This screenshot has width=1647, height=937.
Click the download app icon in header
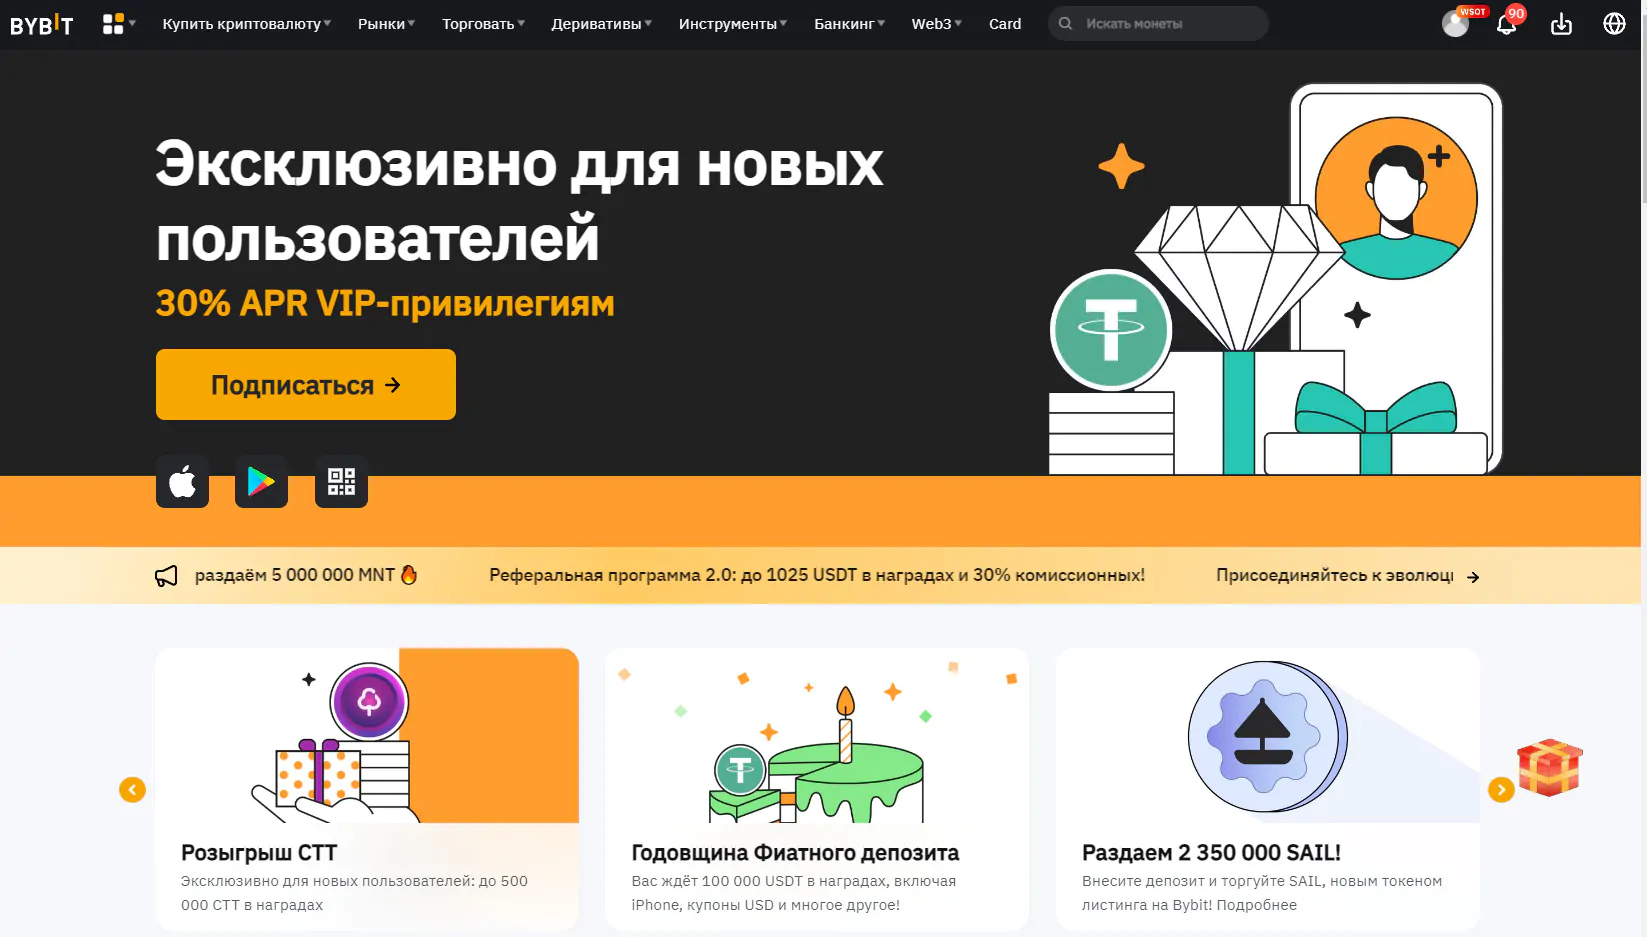pos(1561,24)
